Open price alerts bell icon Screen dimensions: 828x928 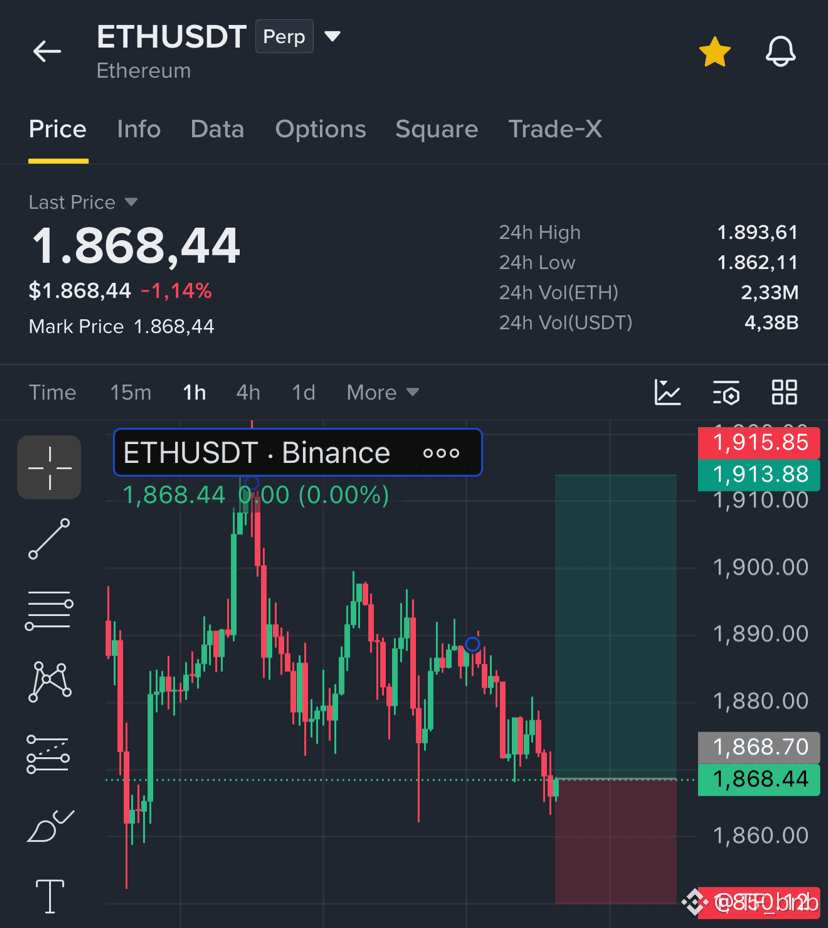(780, 51)
